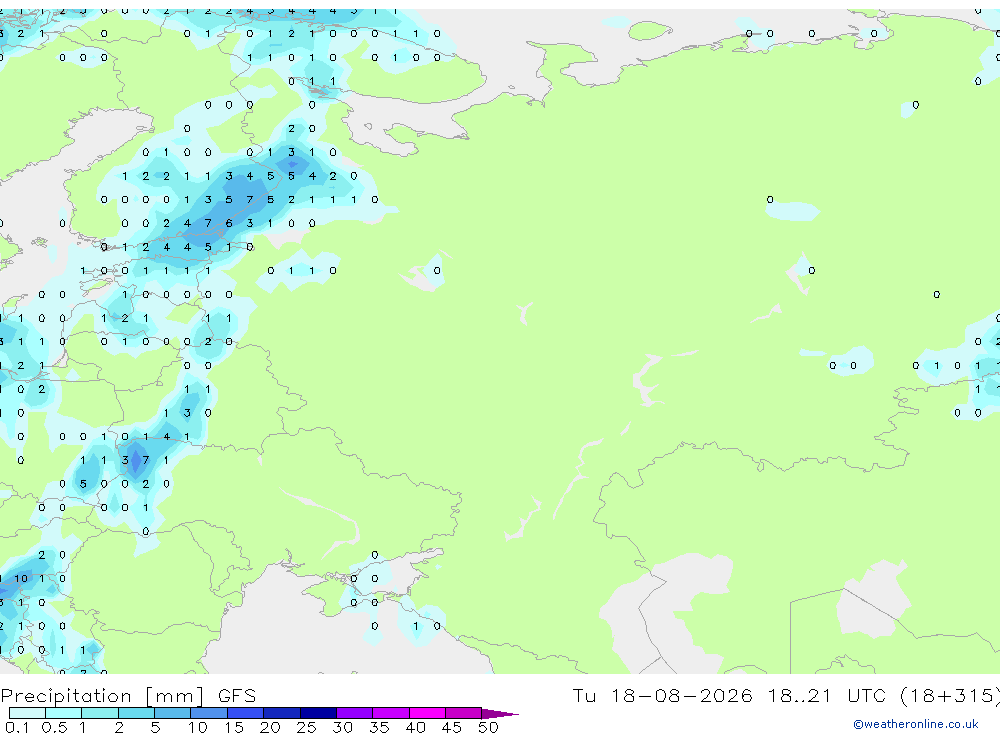The image size is (1000, 733).
Task: Click the '40' legend label
Action: (x=415, y=727)
